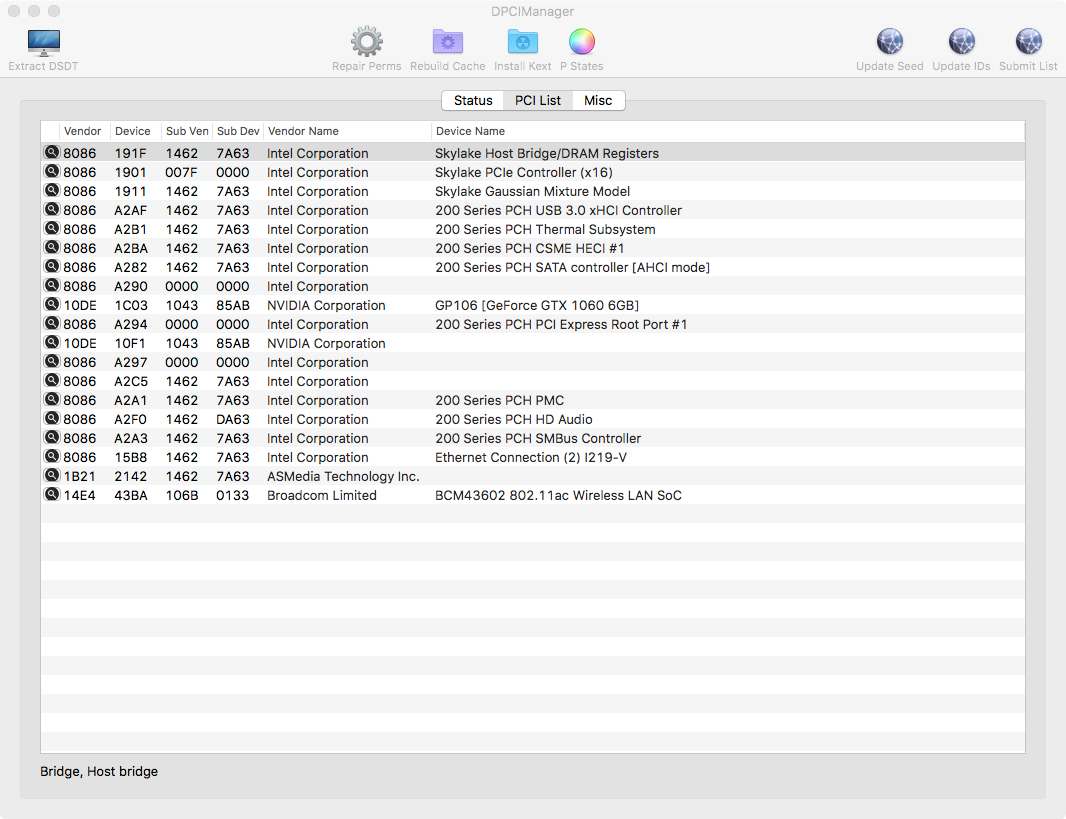Viewport: 1066px width, 819px height.
Task: Select the 200 Series PCH HD Audio row
Action: tap(513, 419)
